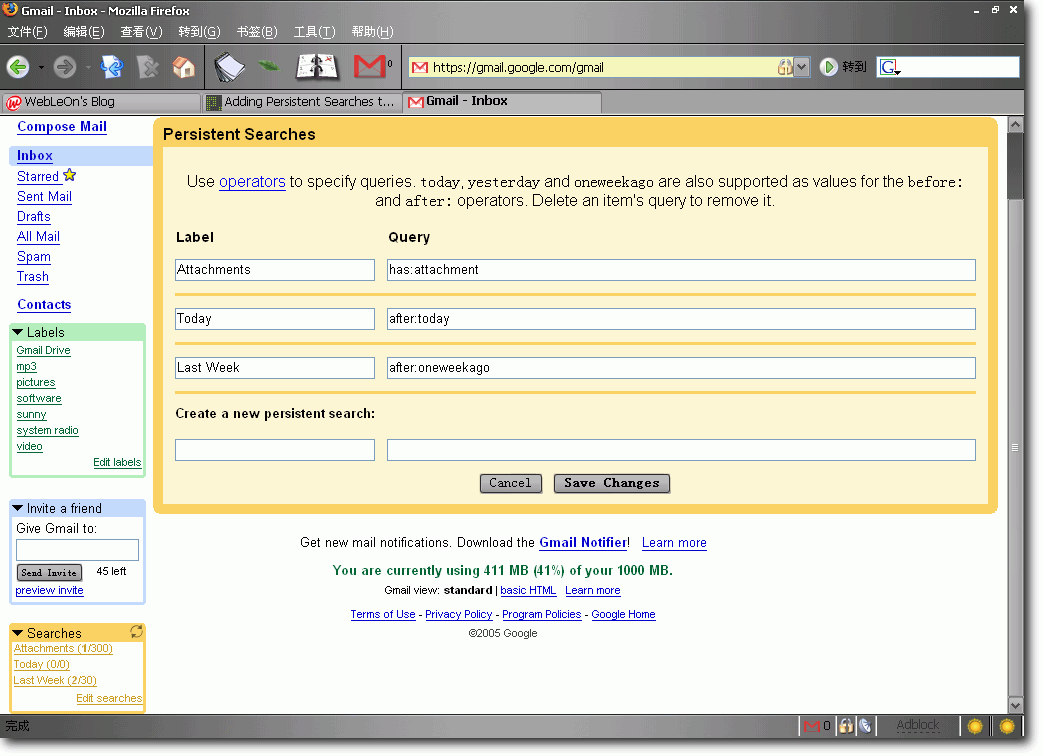The image size is (1043, 756).
Task: Reload the page with the blue Reload icon
Action: coord(112,66)
